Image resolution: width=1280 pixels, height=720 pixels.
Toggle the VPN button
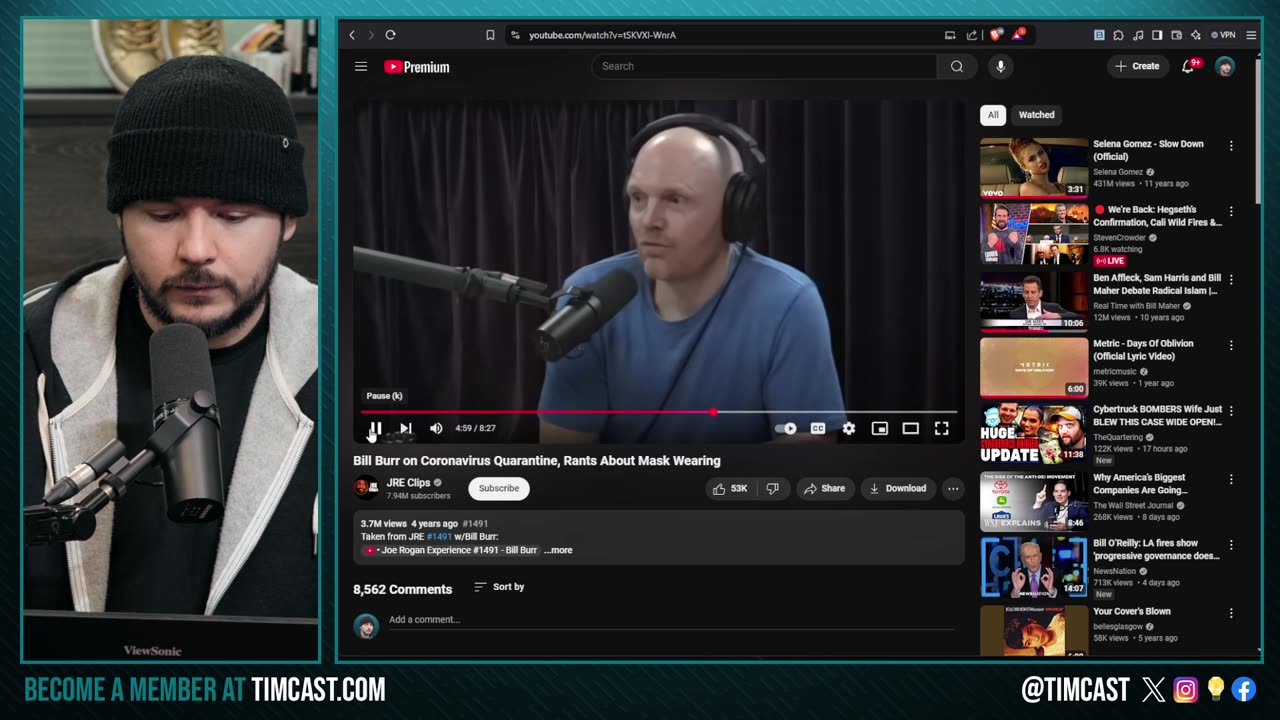[x=1223, y=35]
